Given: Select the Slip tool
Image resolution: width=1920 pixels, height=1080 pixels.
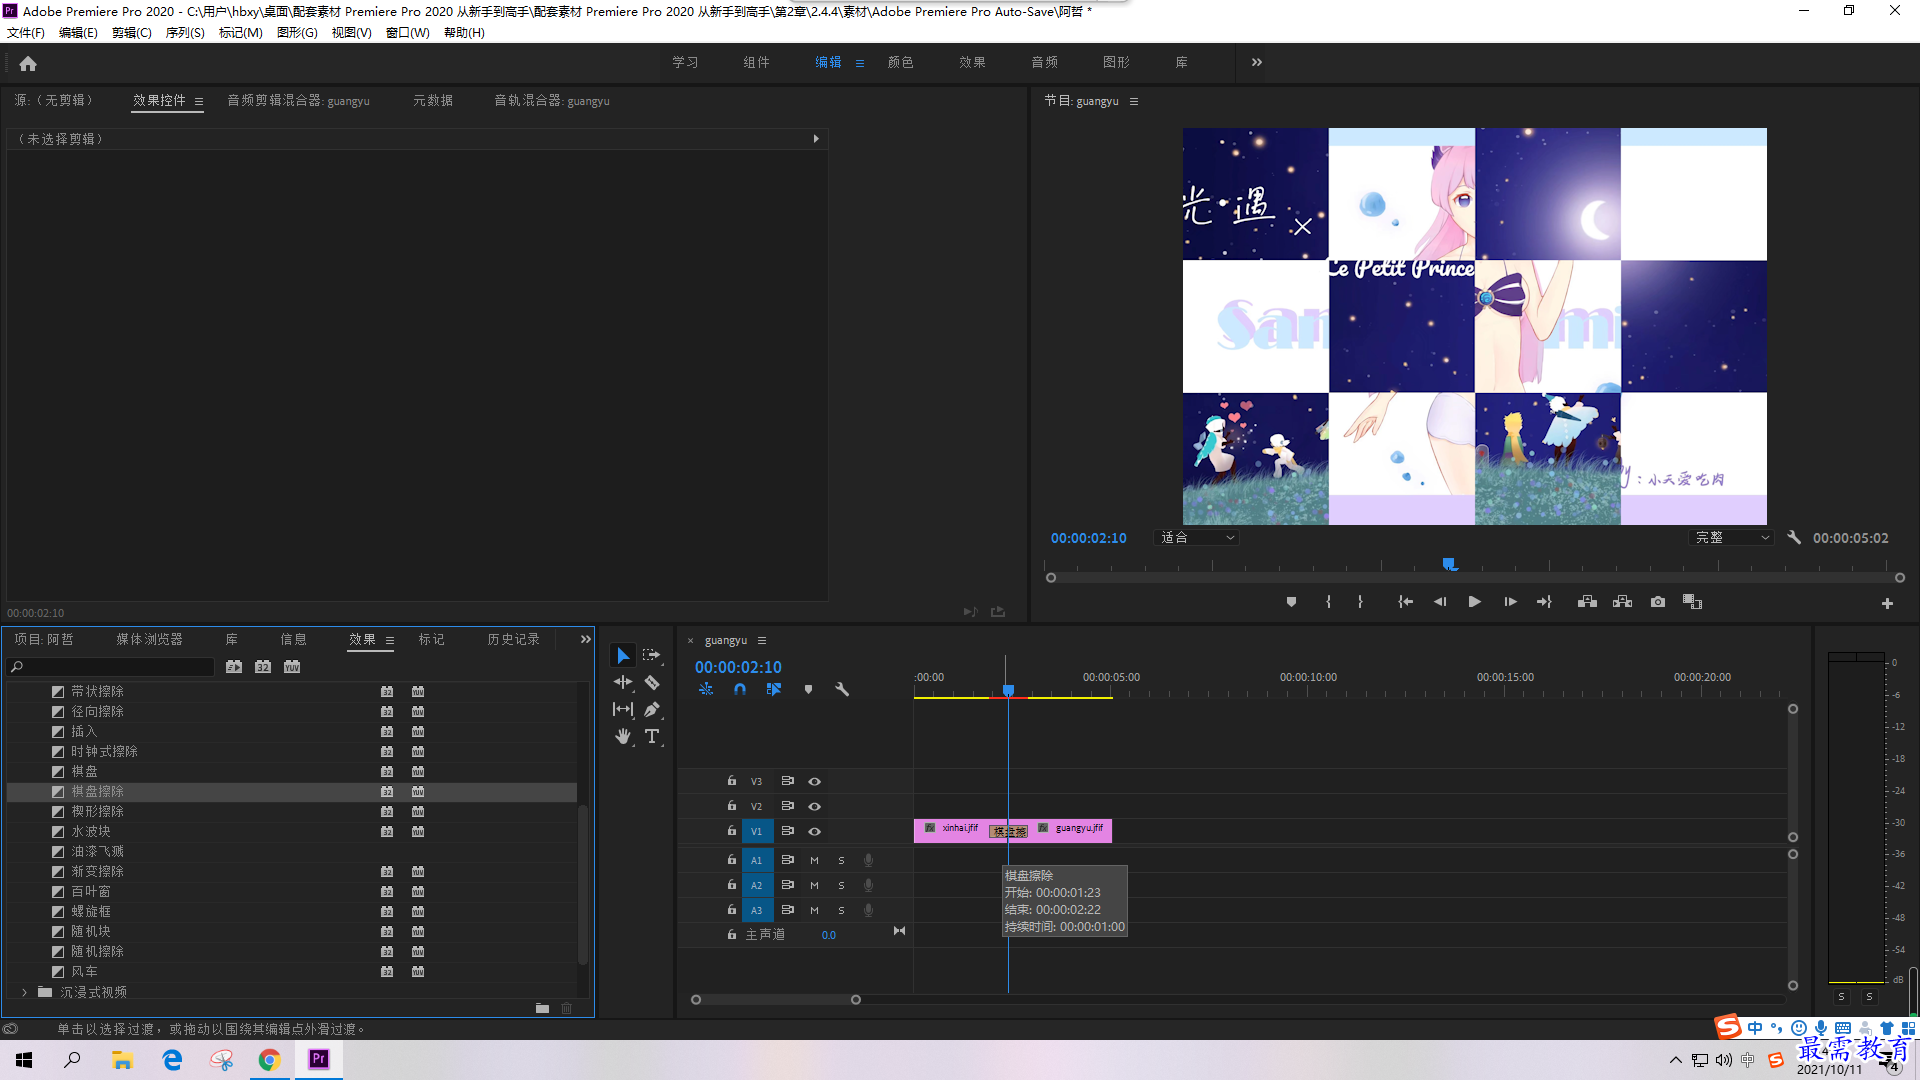Looking at the screenshot, I should tap(623, 709).
